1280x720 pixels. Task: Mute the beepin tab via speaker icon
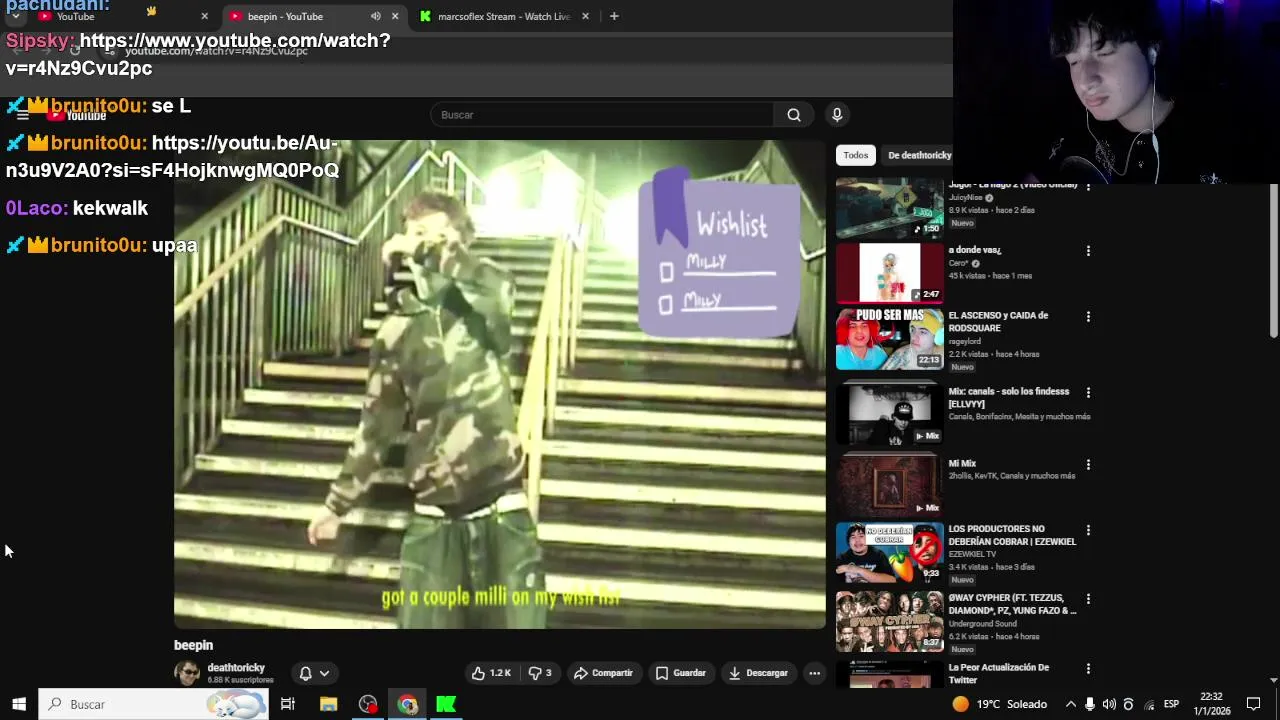[375, 16]
